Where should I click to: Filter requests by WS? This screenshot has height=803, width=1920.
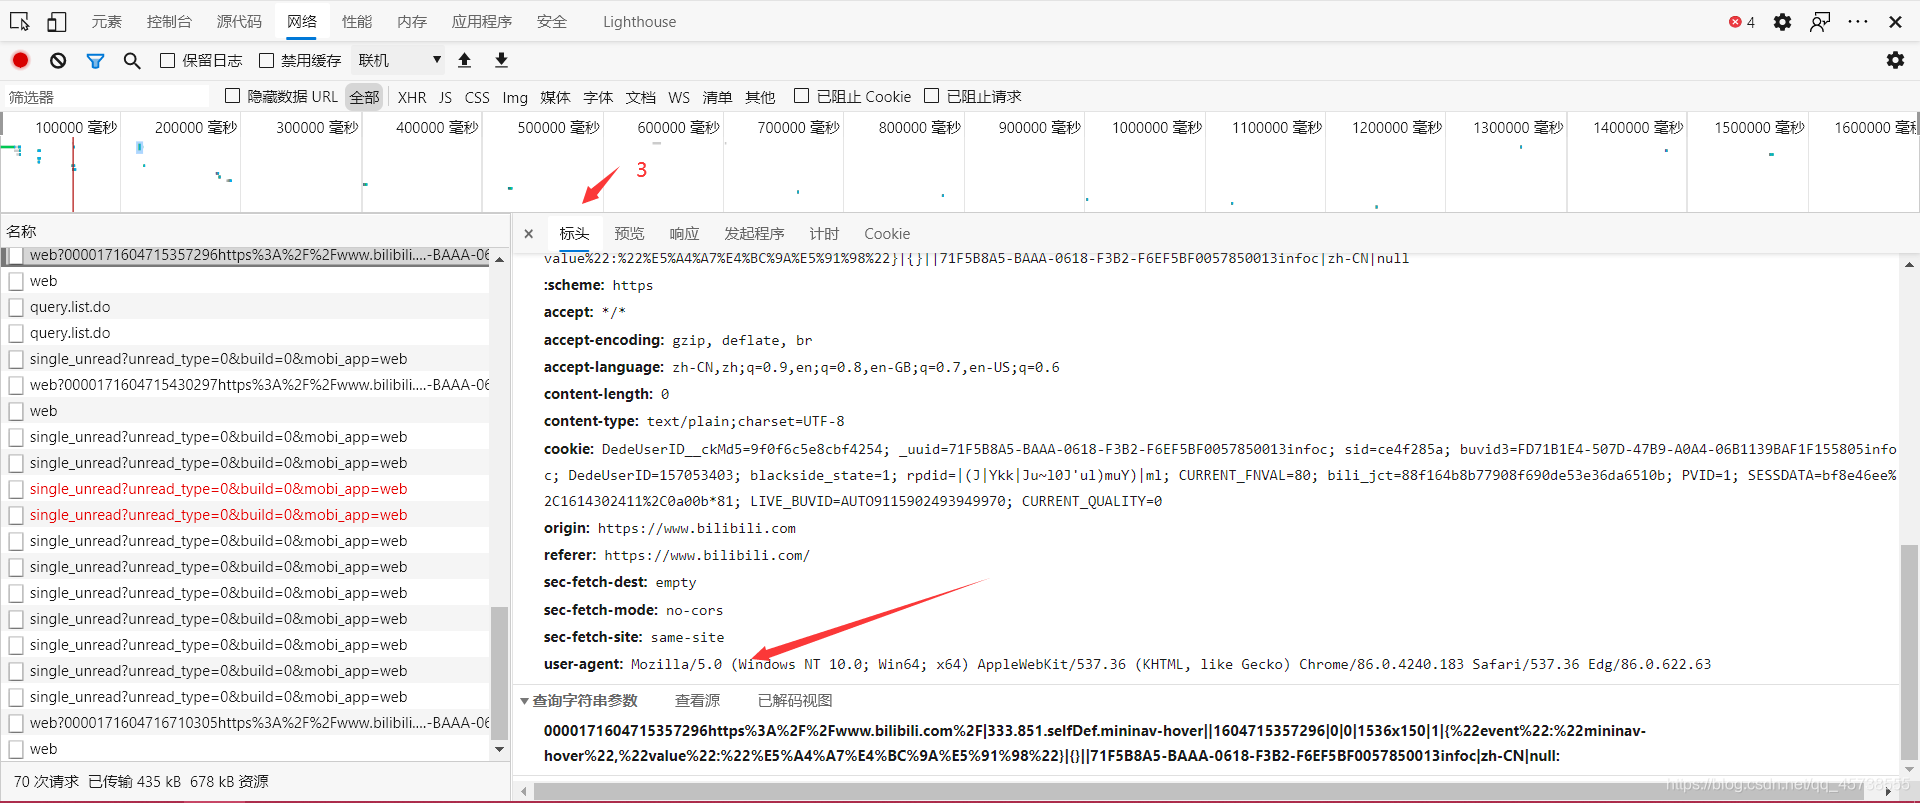(x=679, y=97)
